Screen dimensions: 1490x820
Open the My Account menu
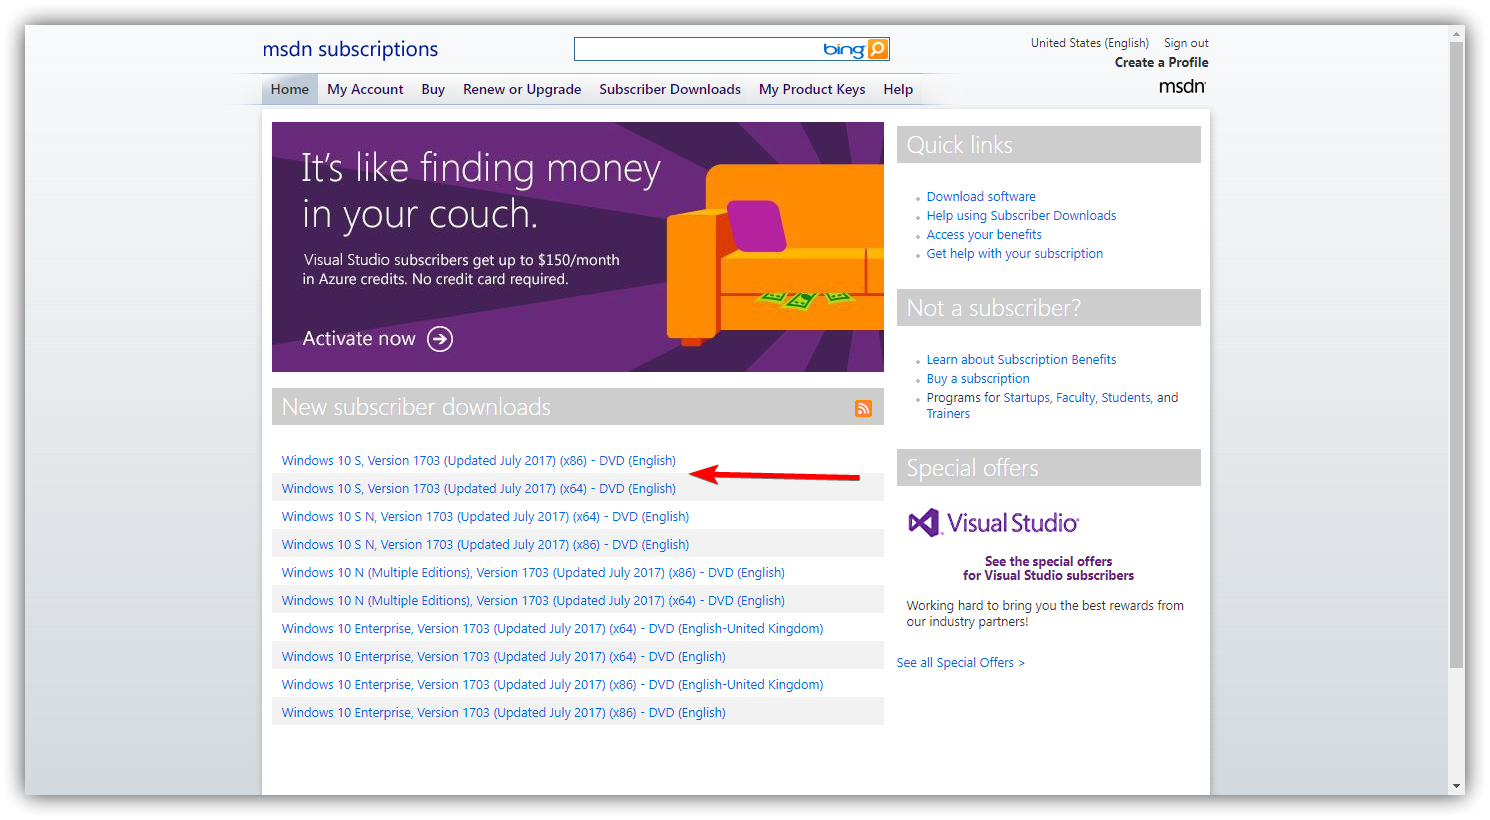coord(365,89)
